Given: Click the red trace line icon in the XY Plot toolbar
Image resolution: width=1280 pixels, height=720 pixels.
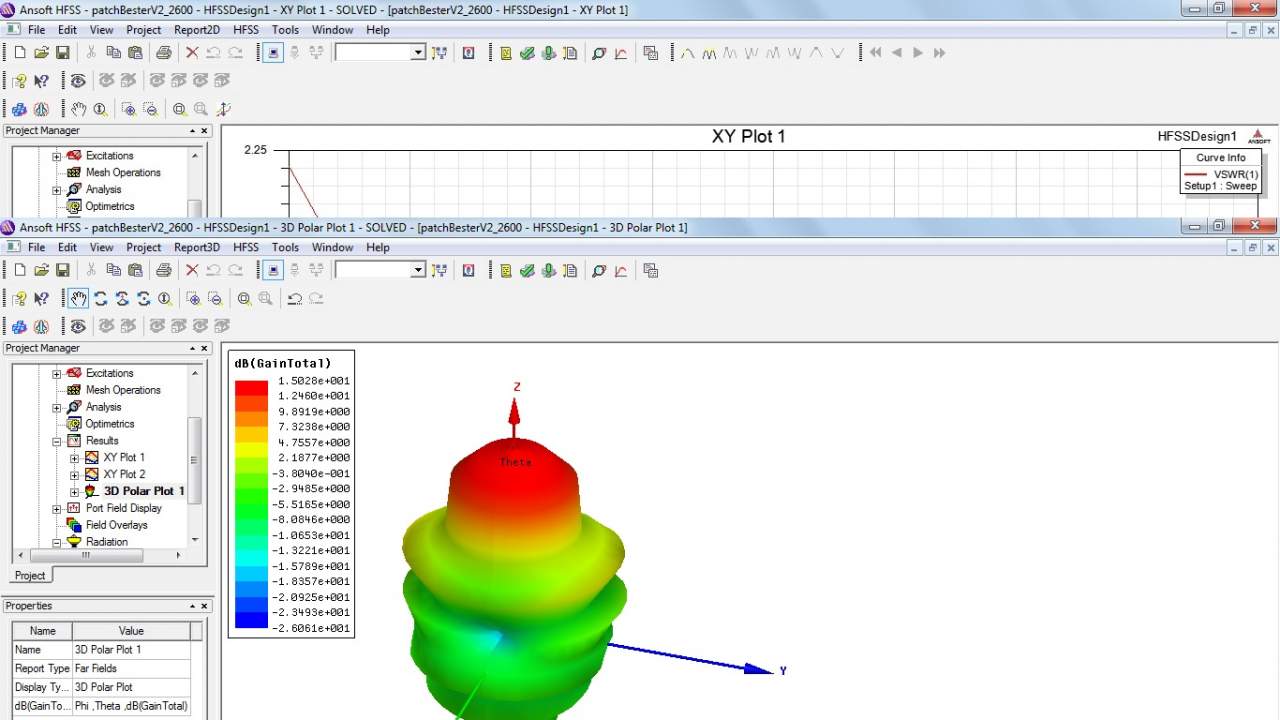Looking at the screenshot, I should point(620,52).
